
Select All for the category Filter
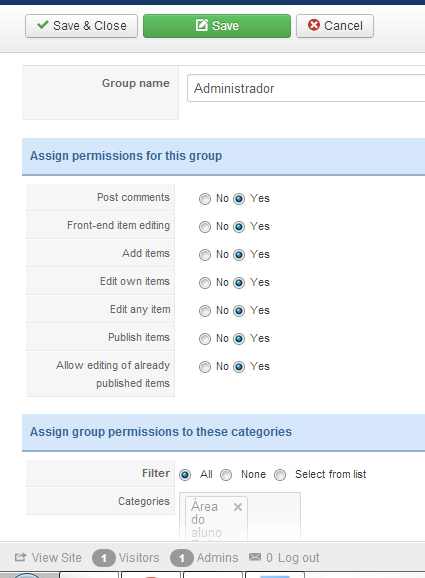pyautogui.click(x=185, y=475)
